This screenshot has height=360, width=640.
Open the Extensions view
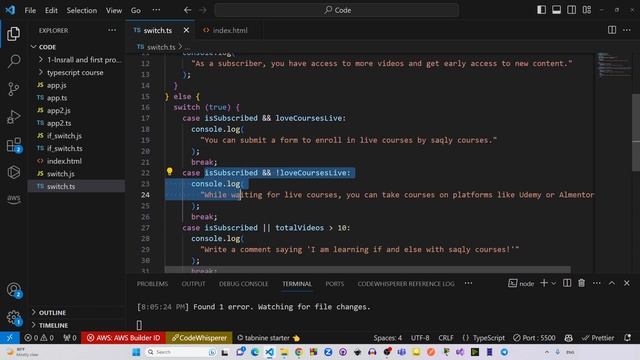pos(13,144)
